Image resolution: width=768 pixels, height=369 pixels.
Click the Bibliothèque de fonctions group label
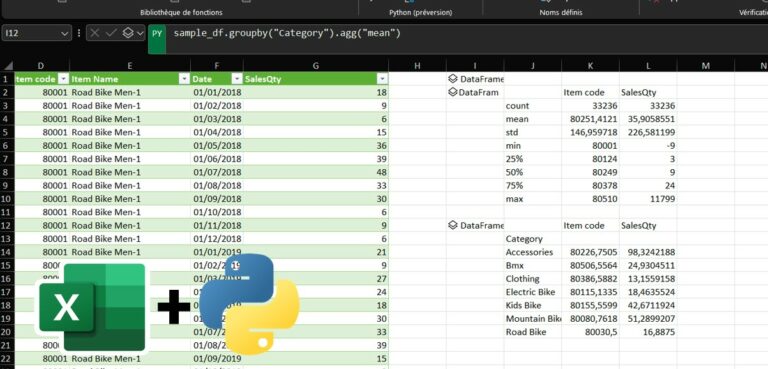[x=181, y=12]
